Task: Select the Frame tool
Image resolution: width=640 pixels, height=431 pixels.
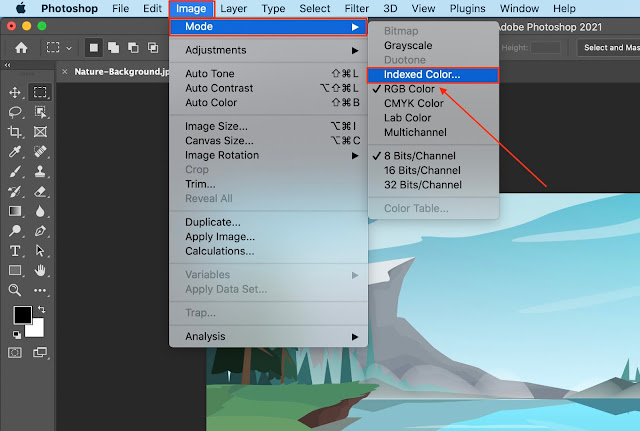Action: point(40,132)
